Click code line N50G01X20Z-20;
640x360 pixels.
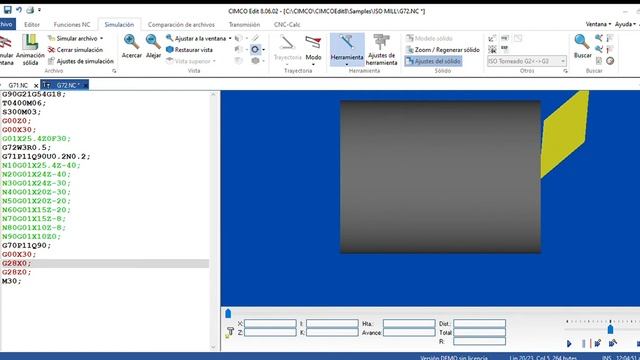(x=36, y=201)
